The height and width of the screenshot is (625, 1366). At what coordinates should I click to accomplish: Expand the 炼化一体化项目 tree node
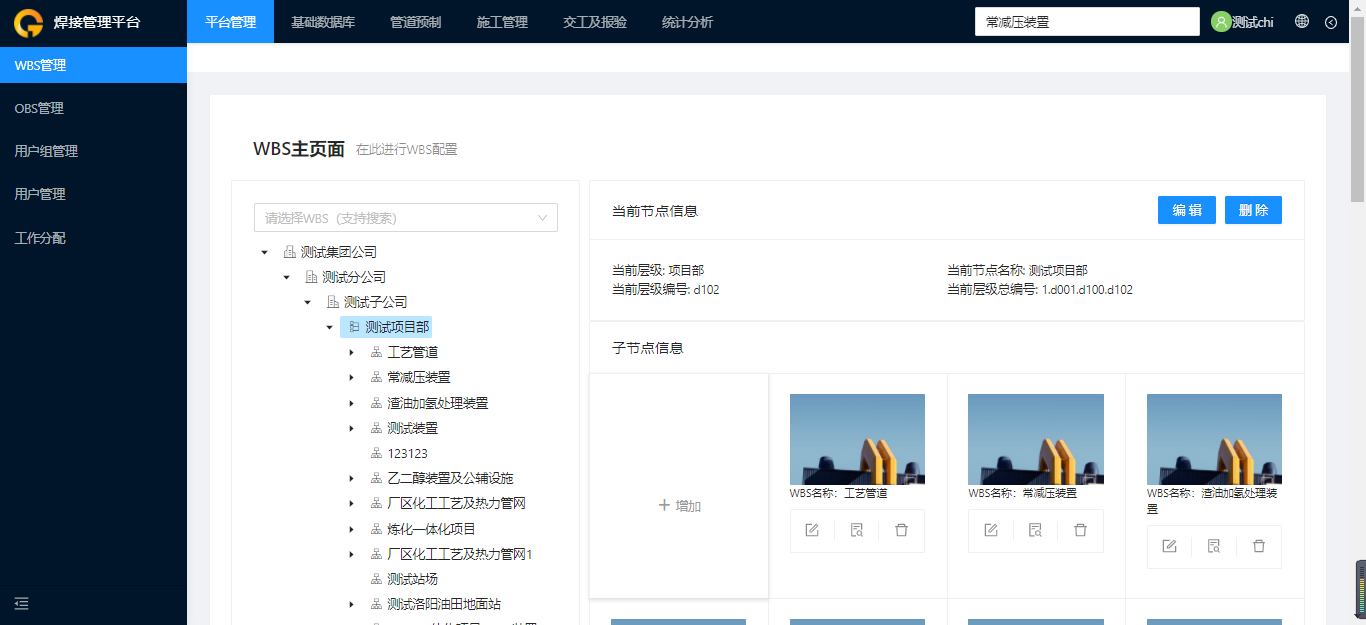(x=351, y=529)
